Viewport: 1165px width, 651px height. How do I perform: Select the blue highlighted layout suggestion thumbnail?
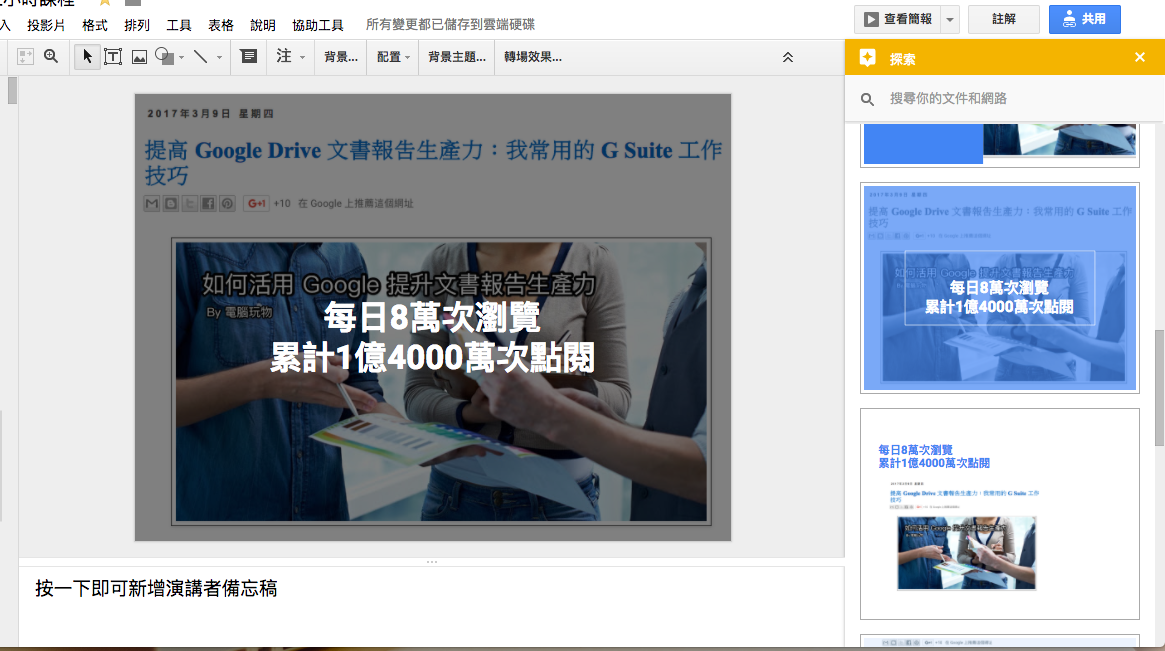click(1000, 288)
